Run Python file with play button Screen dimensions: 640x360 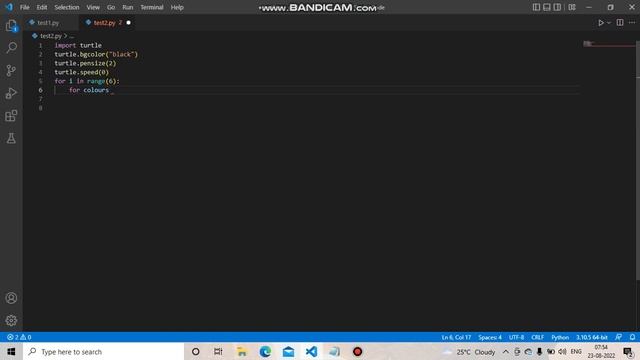(600, 23)
